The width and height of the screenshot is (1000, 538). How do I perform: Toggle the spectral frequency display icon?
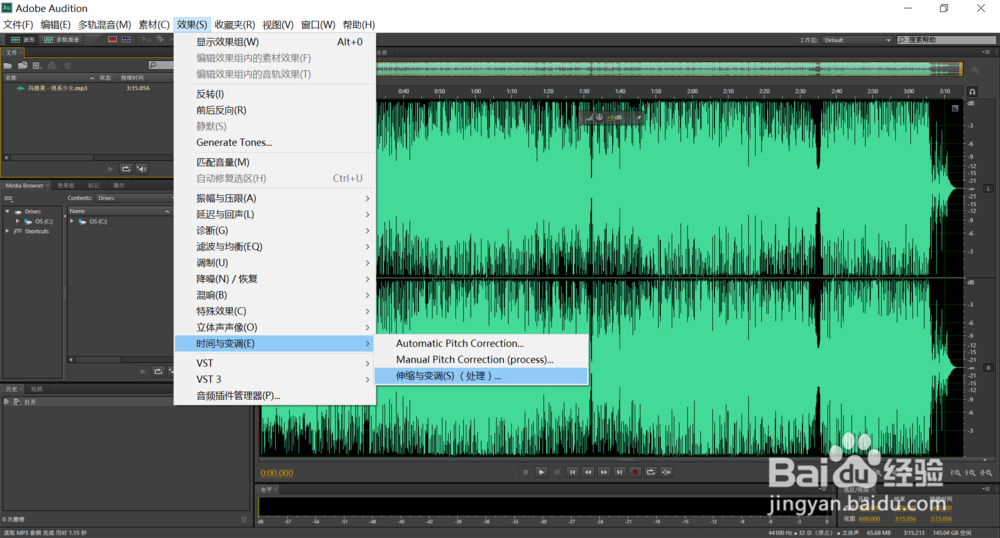[112, 40]
